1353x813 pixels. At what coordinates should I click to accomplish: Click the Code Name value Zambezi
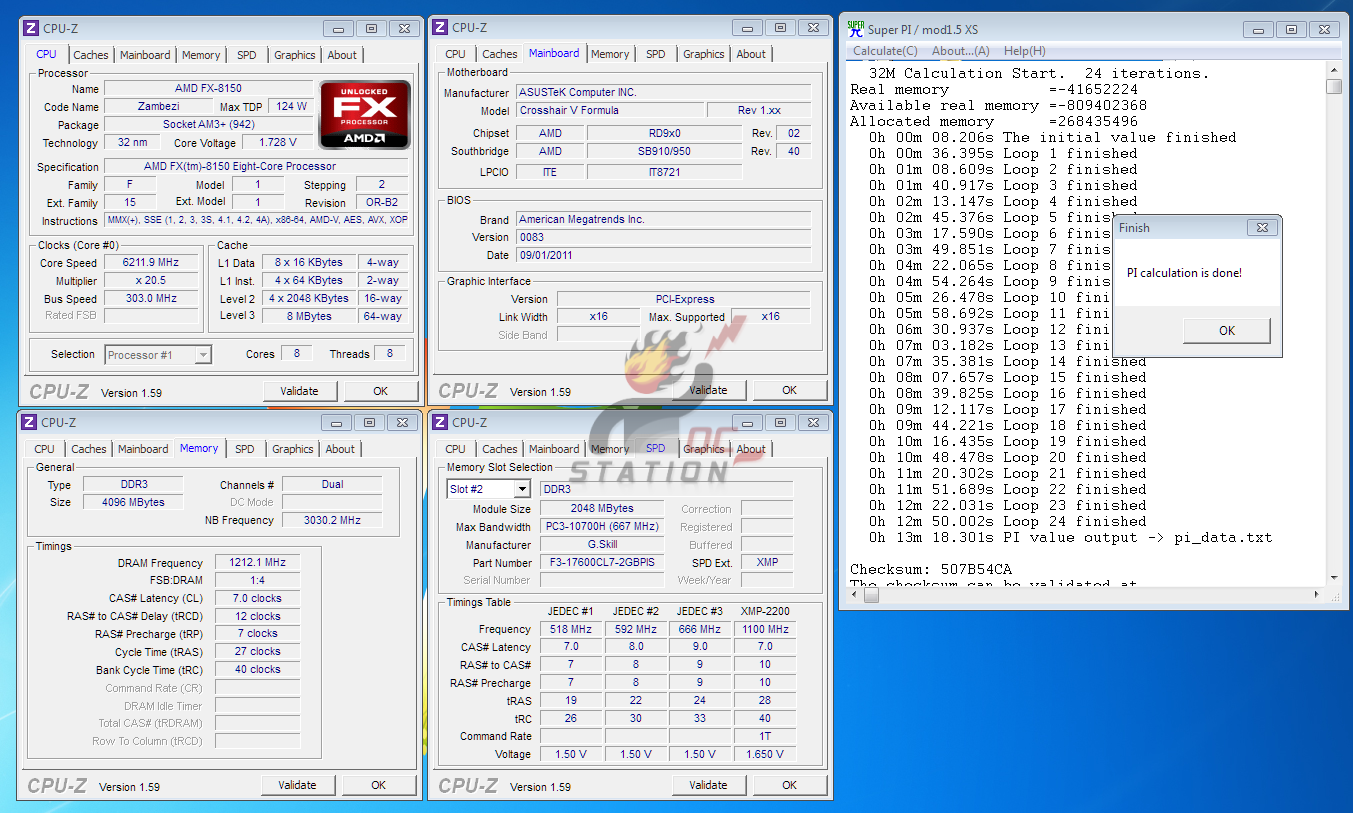coord(159,106)
